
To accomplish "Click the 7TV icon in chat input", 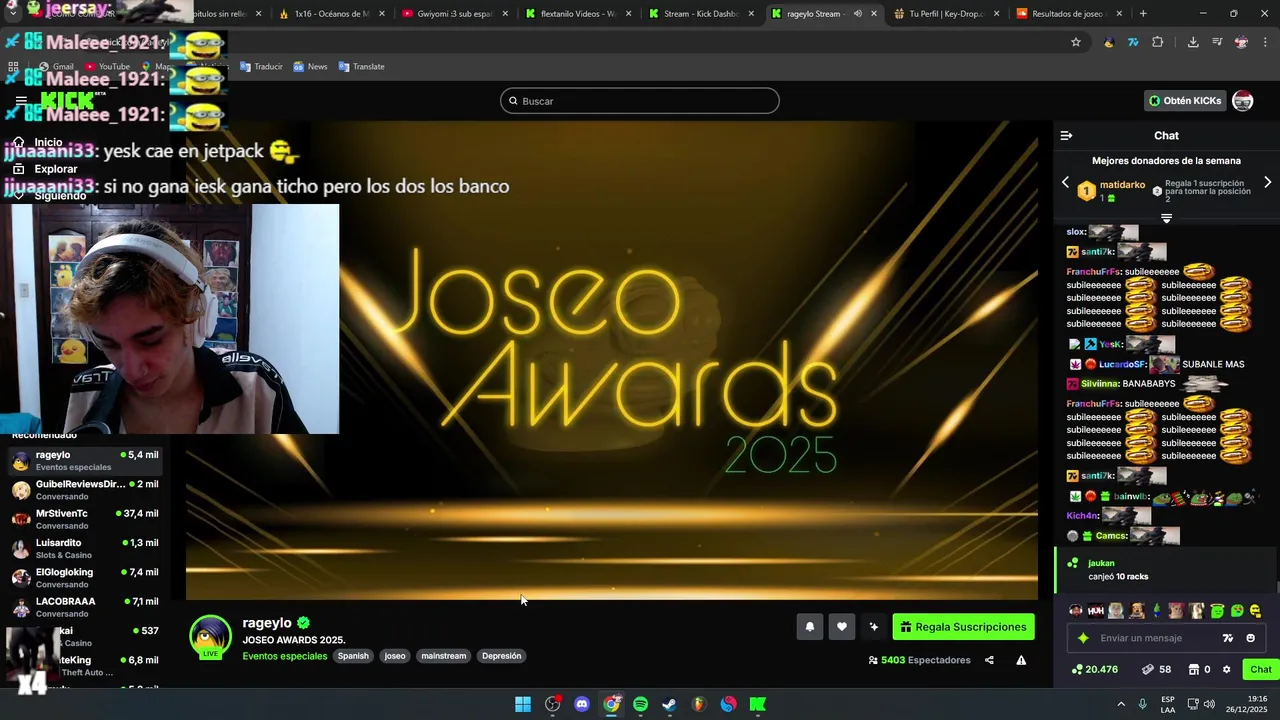I will tap(1228, 638).
